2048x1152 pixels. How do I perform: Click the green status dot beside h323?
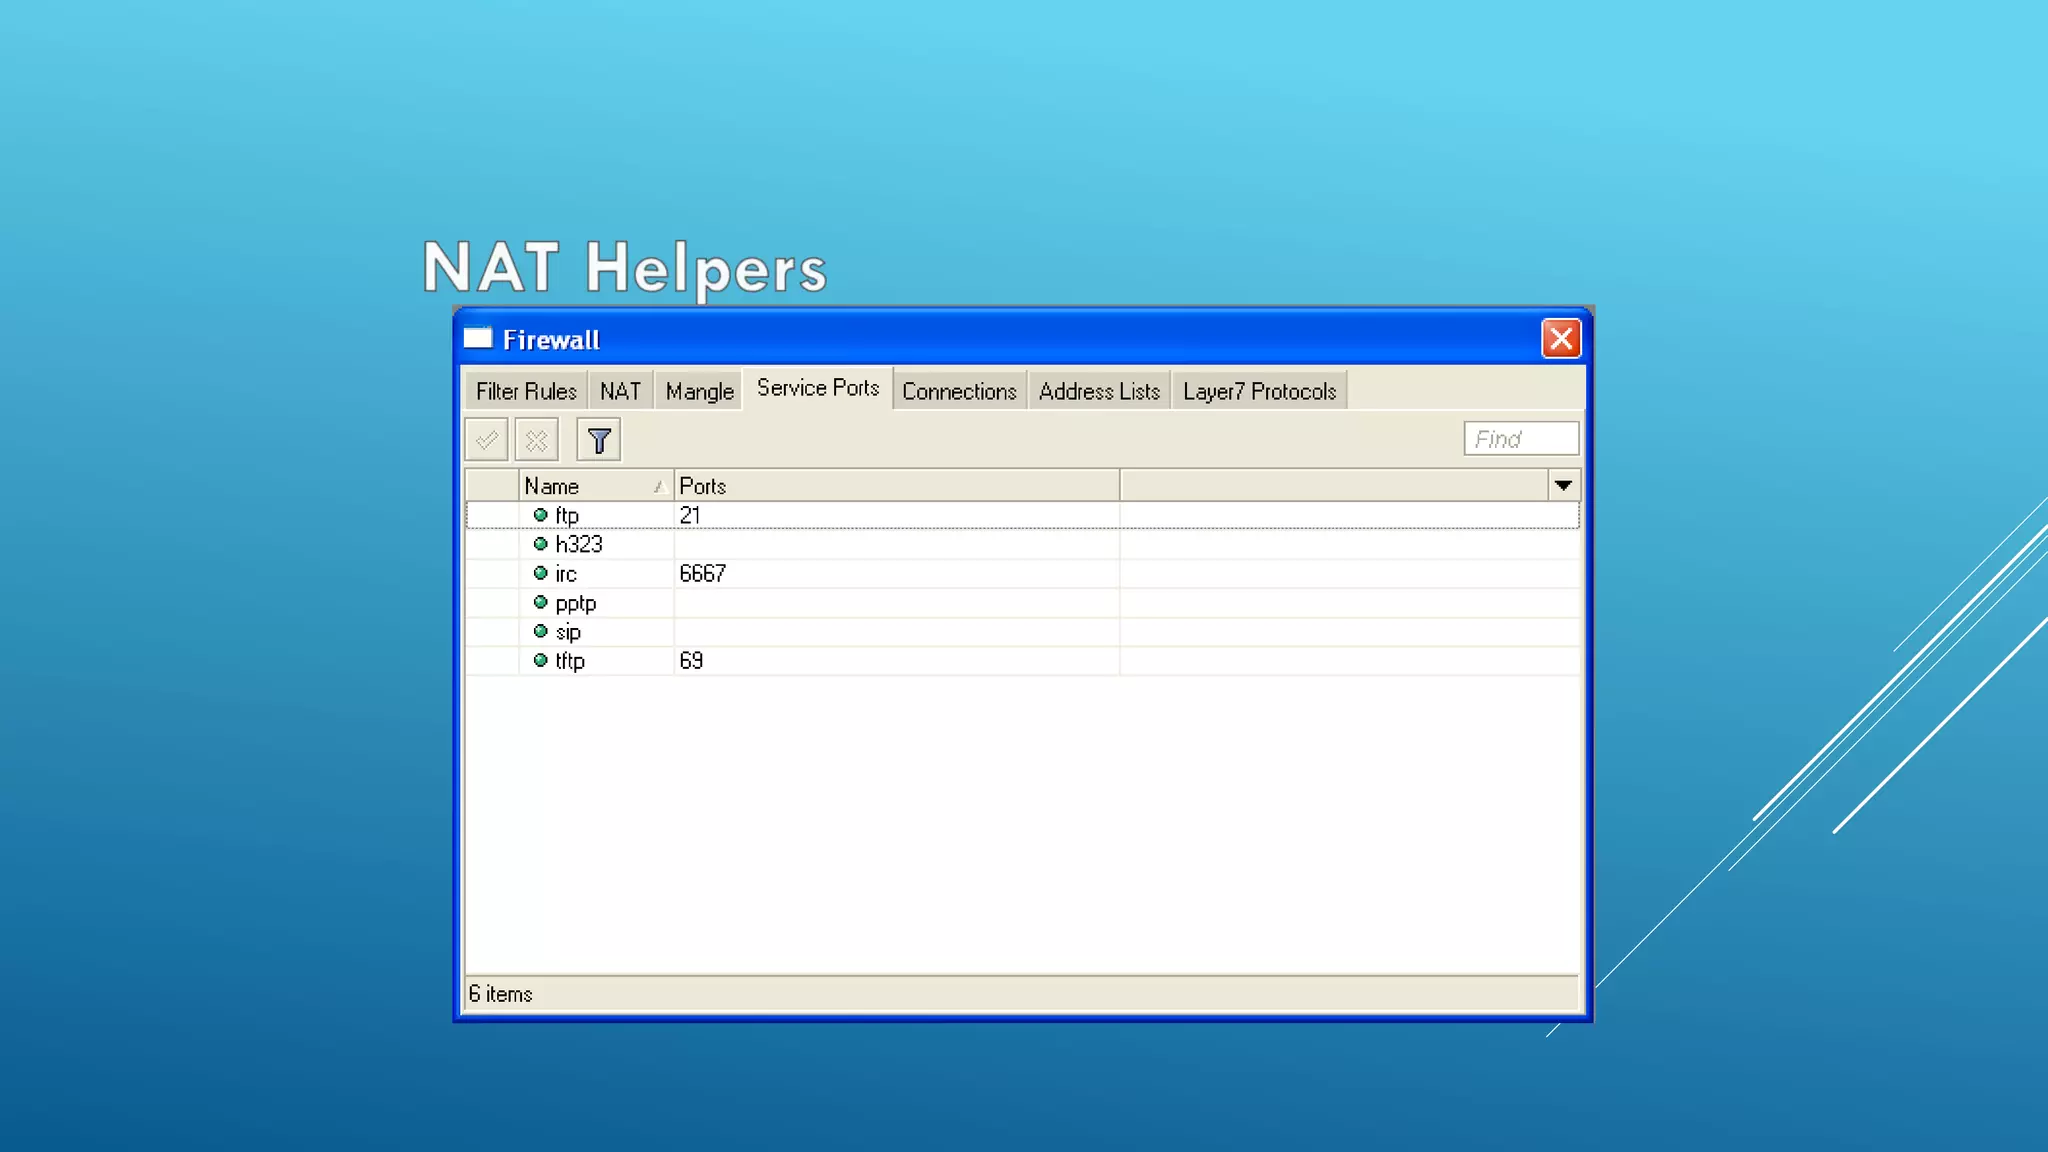[540, 544]
